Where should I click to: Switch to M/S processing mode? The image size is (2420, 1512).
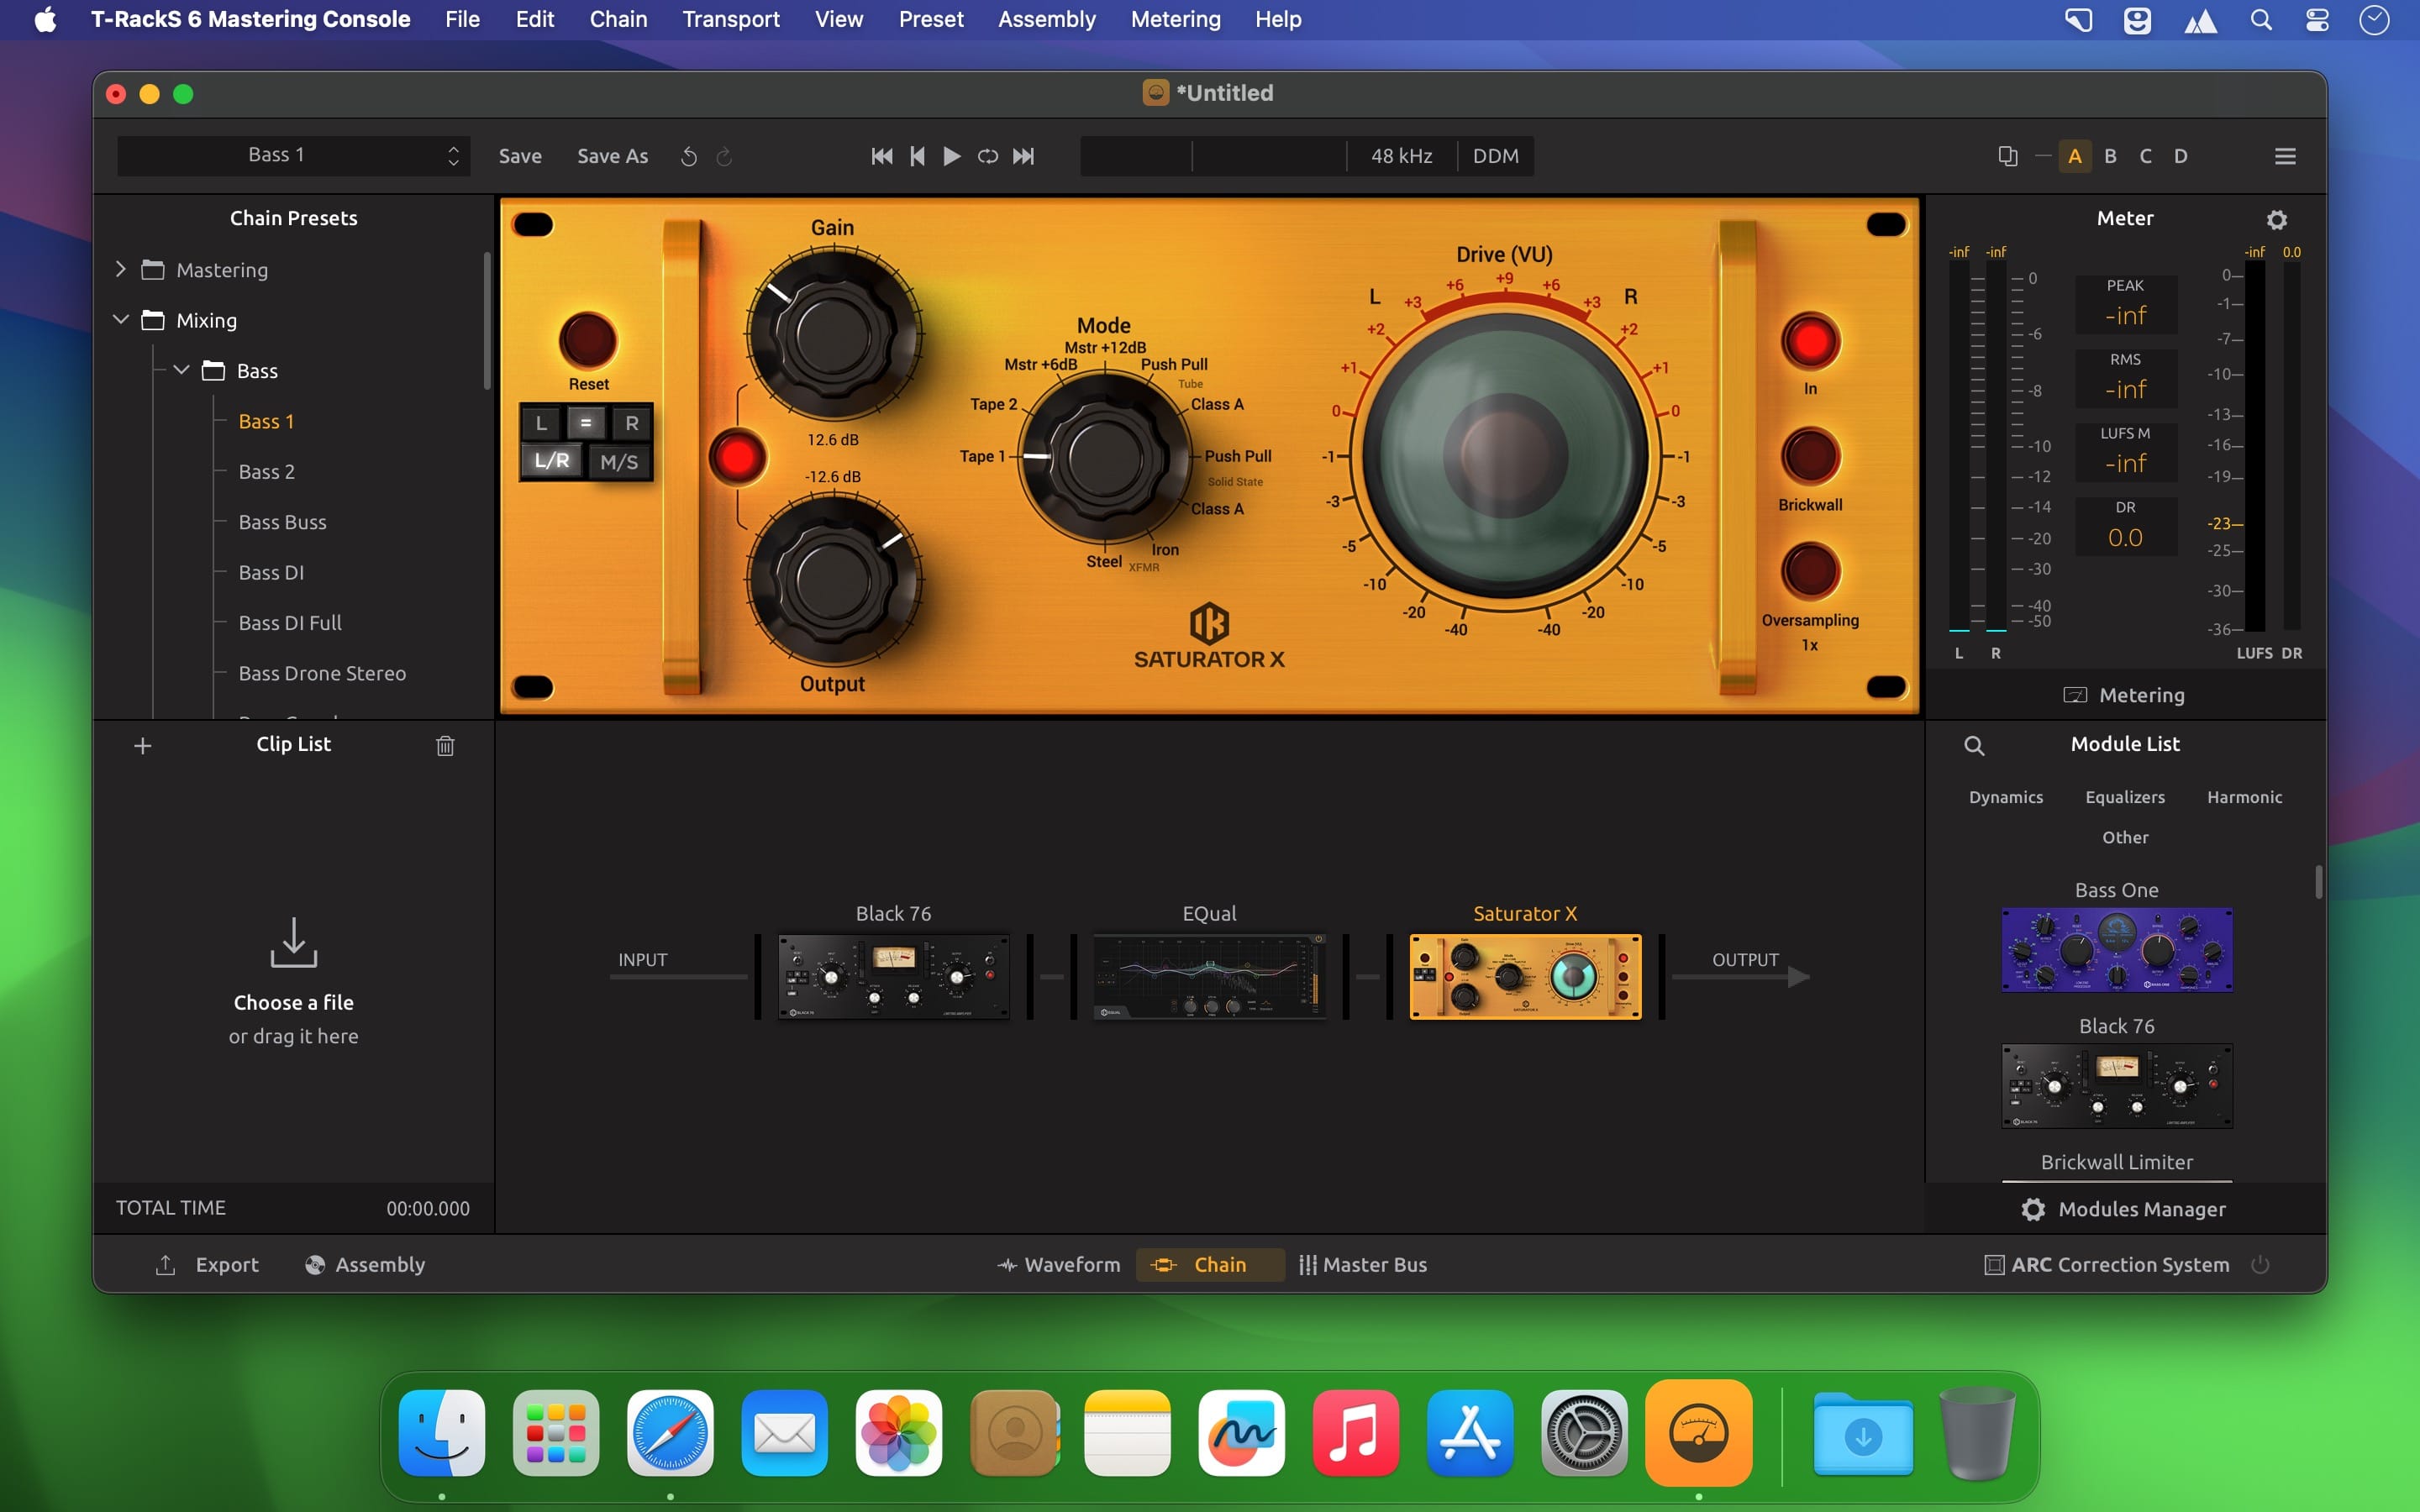619,461
